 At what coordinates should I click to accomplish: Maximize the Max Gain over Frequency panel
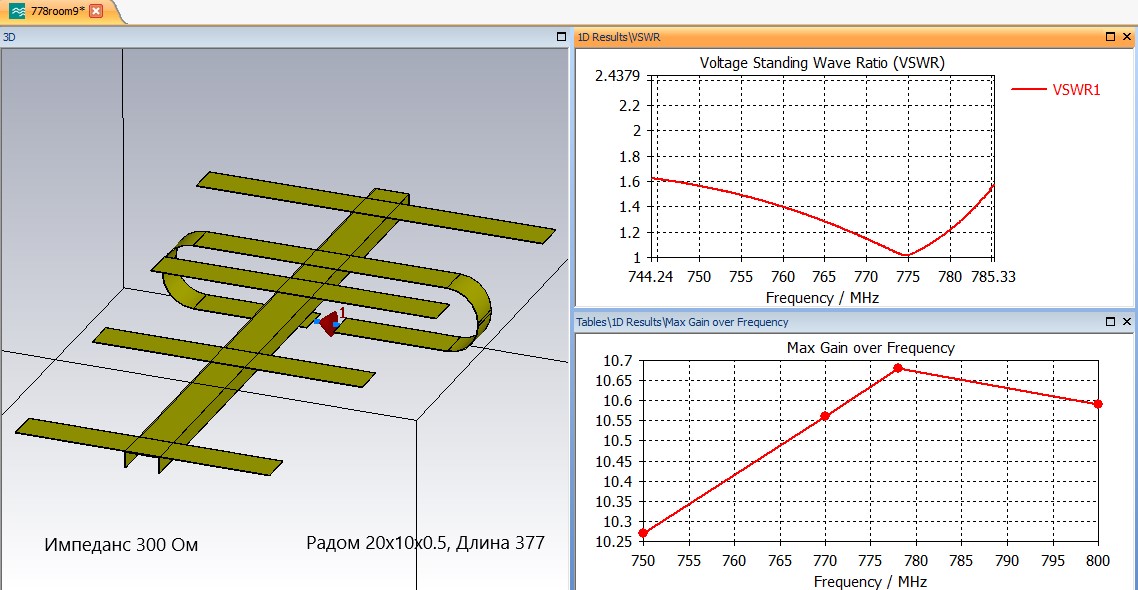tap(1110, 321)
